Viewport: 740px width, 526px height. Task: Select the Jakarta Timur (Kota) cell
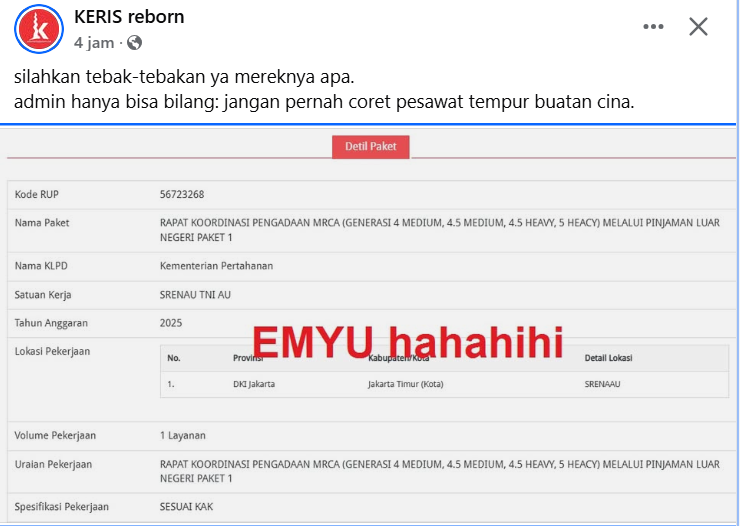click(x=407, y=384)
